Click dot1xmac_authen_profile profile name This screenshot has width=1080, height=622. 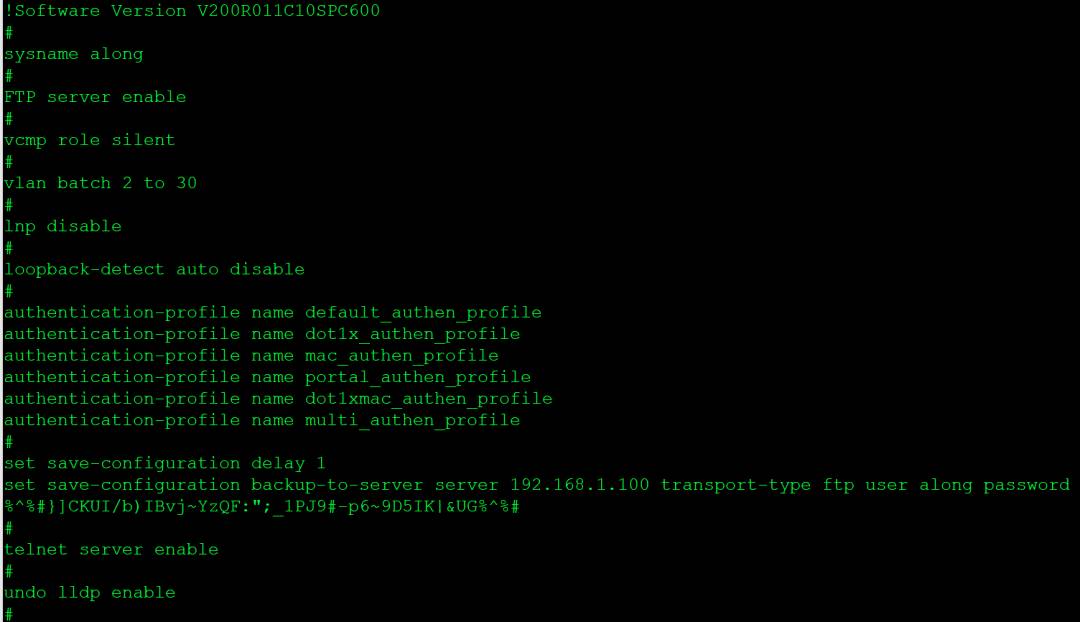click(428, 399)
